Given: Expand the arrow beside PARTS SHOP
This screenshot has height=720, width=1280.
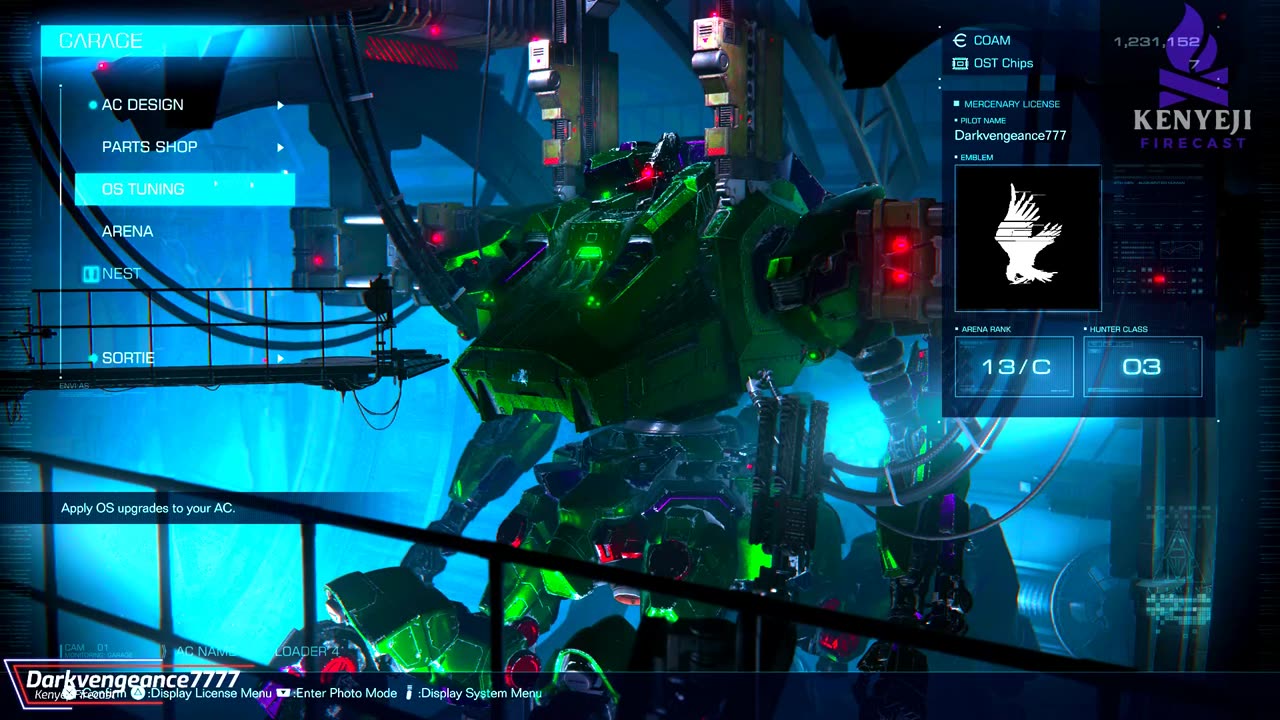Looking at the screenshot, I should (x=281, y=147).
